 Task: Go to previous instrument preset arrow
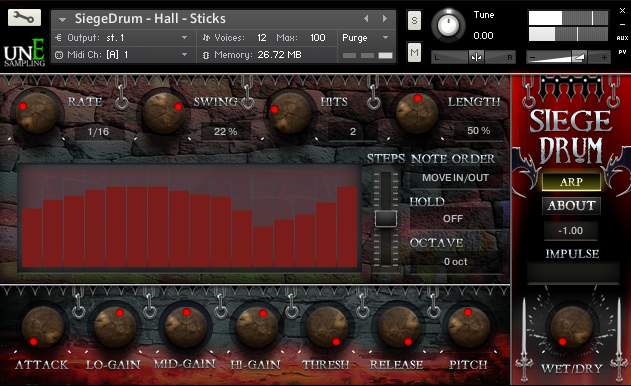[x=366, y=19]
